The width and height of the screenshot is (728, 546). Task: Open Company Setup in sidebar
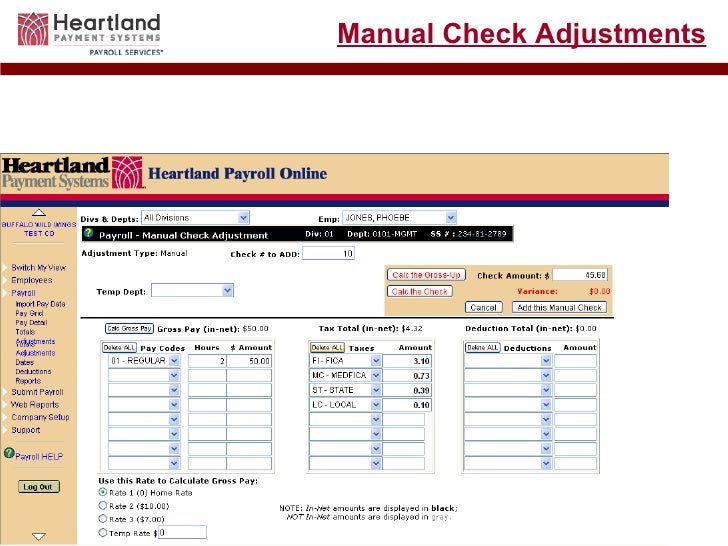click(x=40, y=417)
